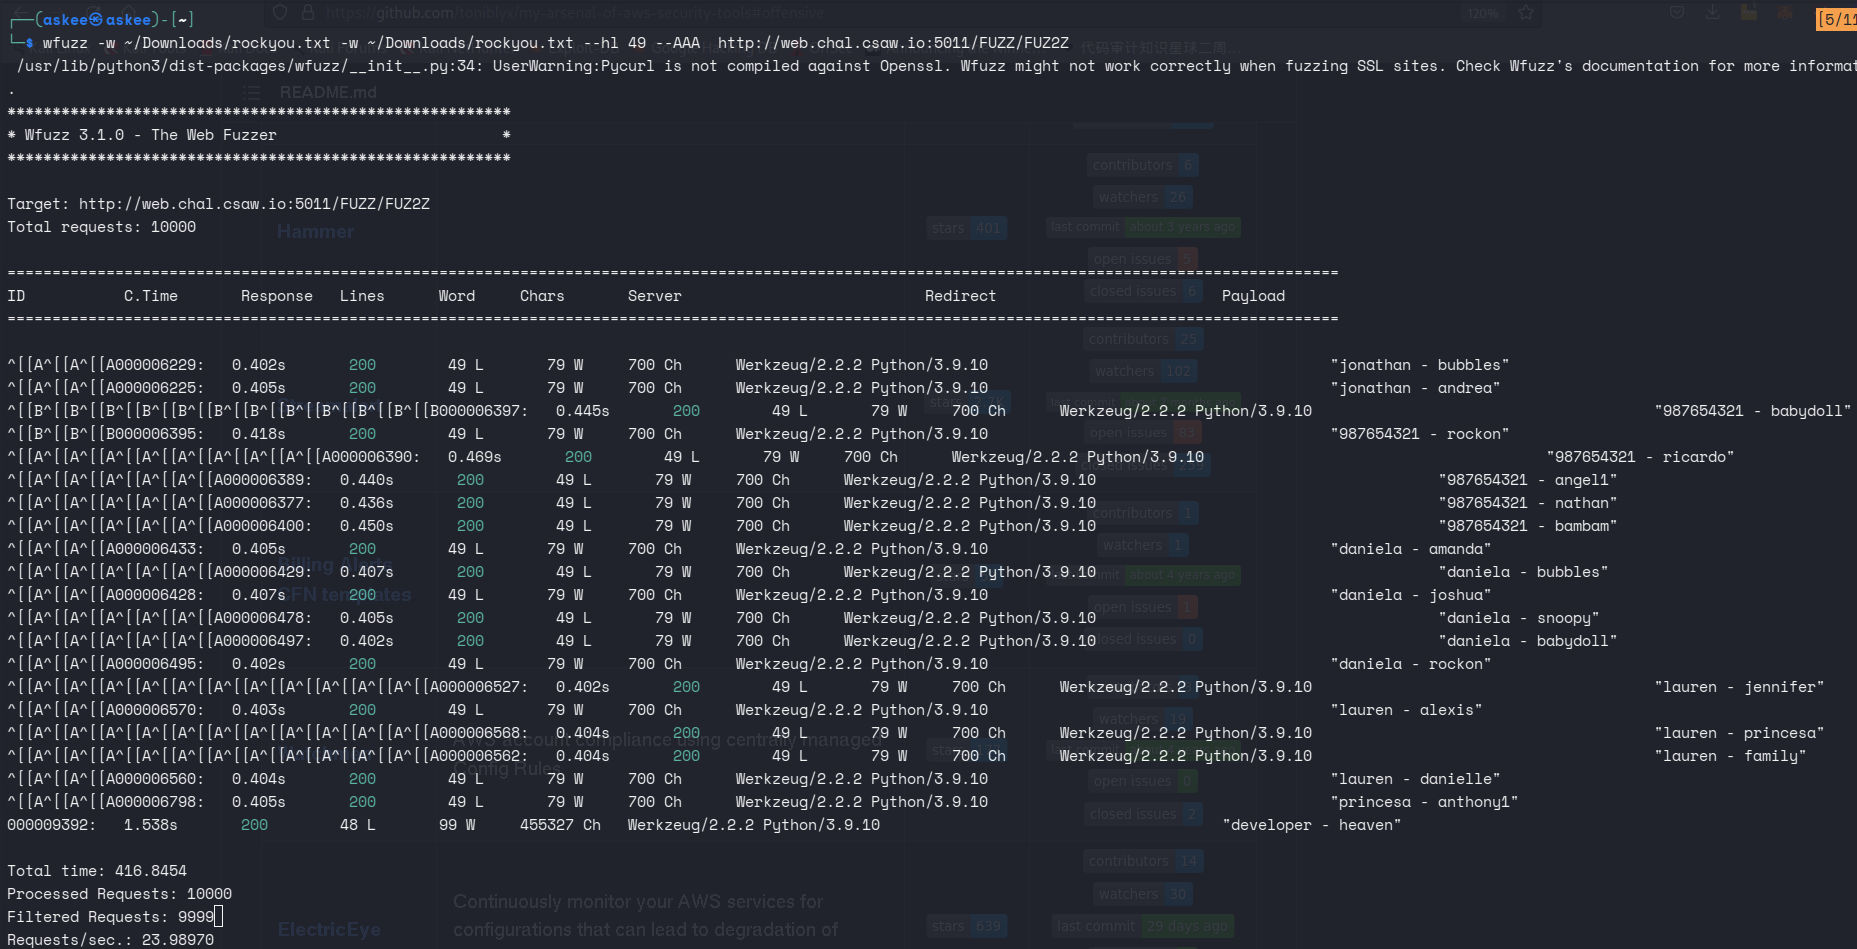Click 'Total time: 416.8454' line
Viewport: 1857px width, 949px height.
[x=97, y=871]
